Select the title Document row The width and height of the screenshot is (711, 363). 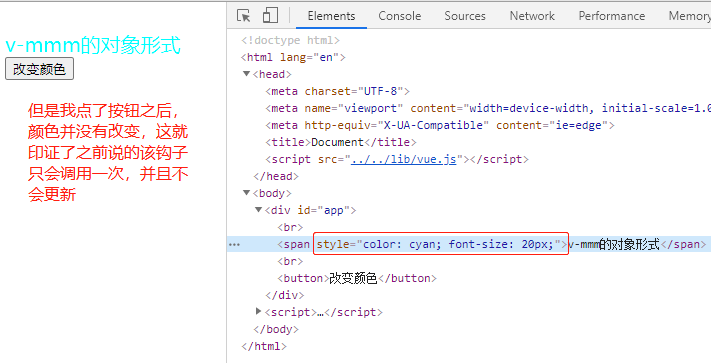tap(341, 142)
